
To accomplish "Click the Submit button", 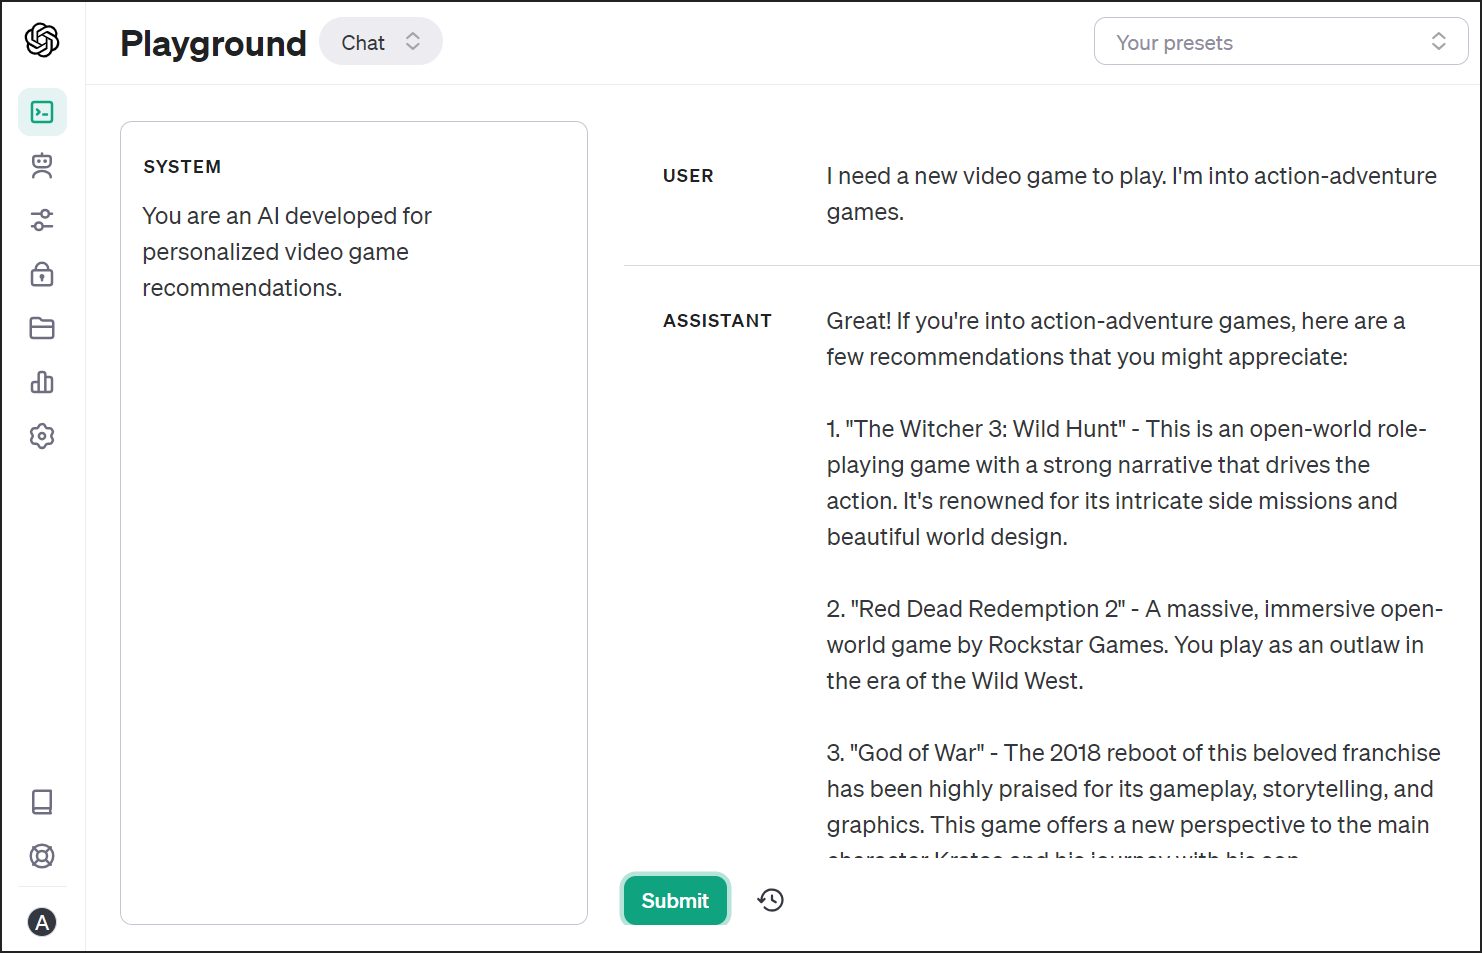I will 675,900.
